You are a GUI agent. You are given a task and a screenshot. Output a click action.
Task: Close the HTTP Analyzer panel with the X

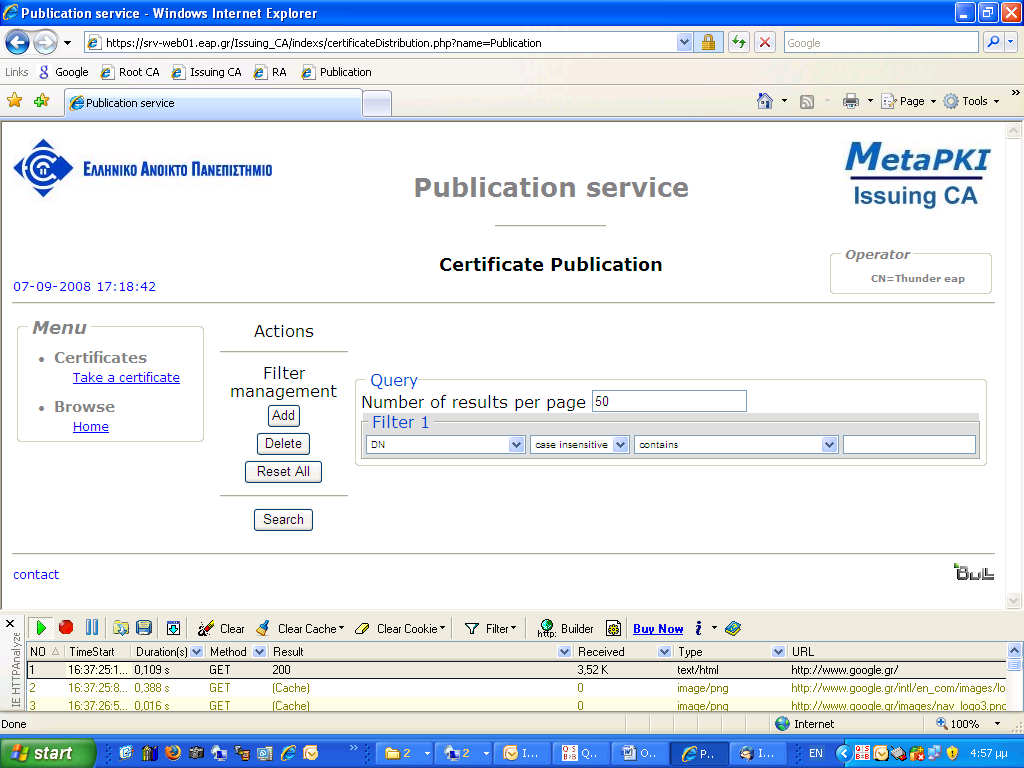10,624
